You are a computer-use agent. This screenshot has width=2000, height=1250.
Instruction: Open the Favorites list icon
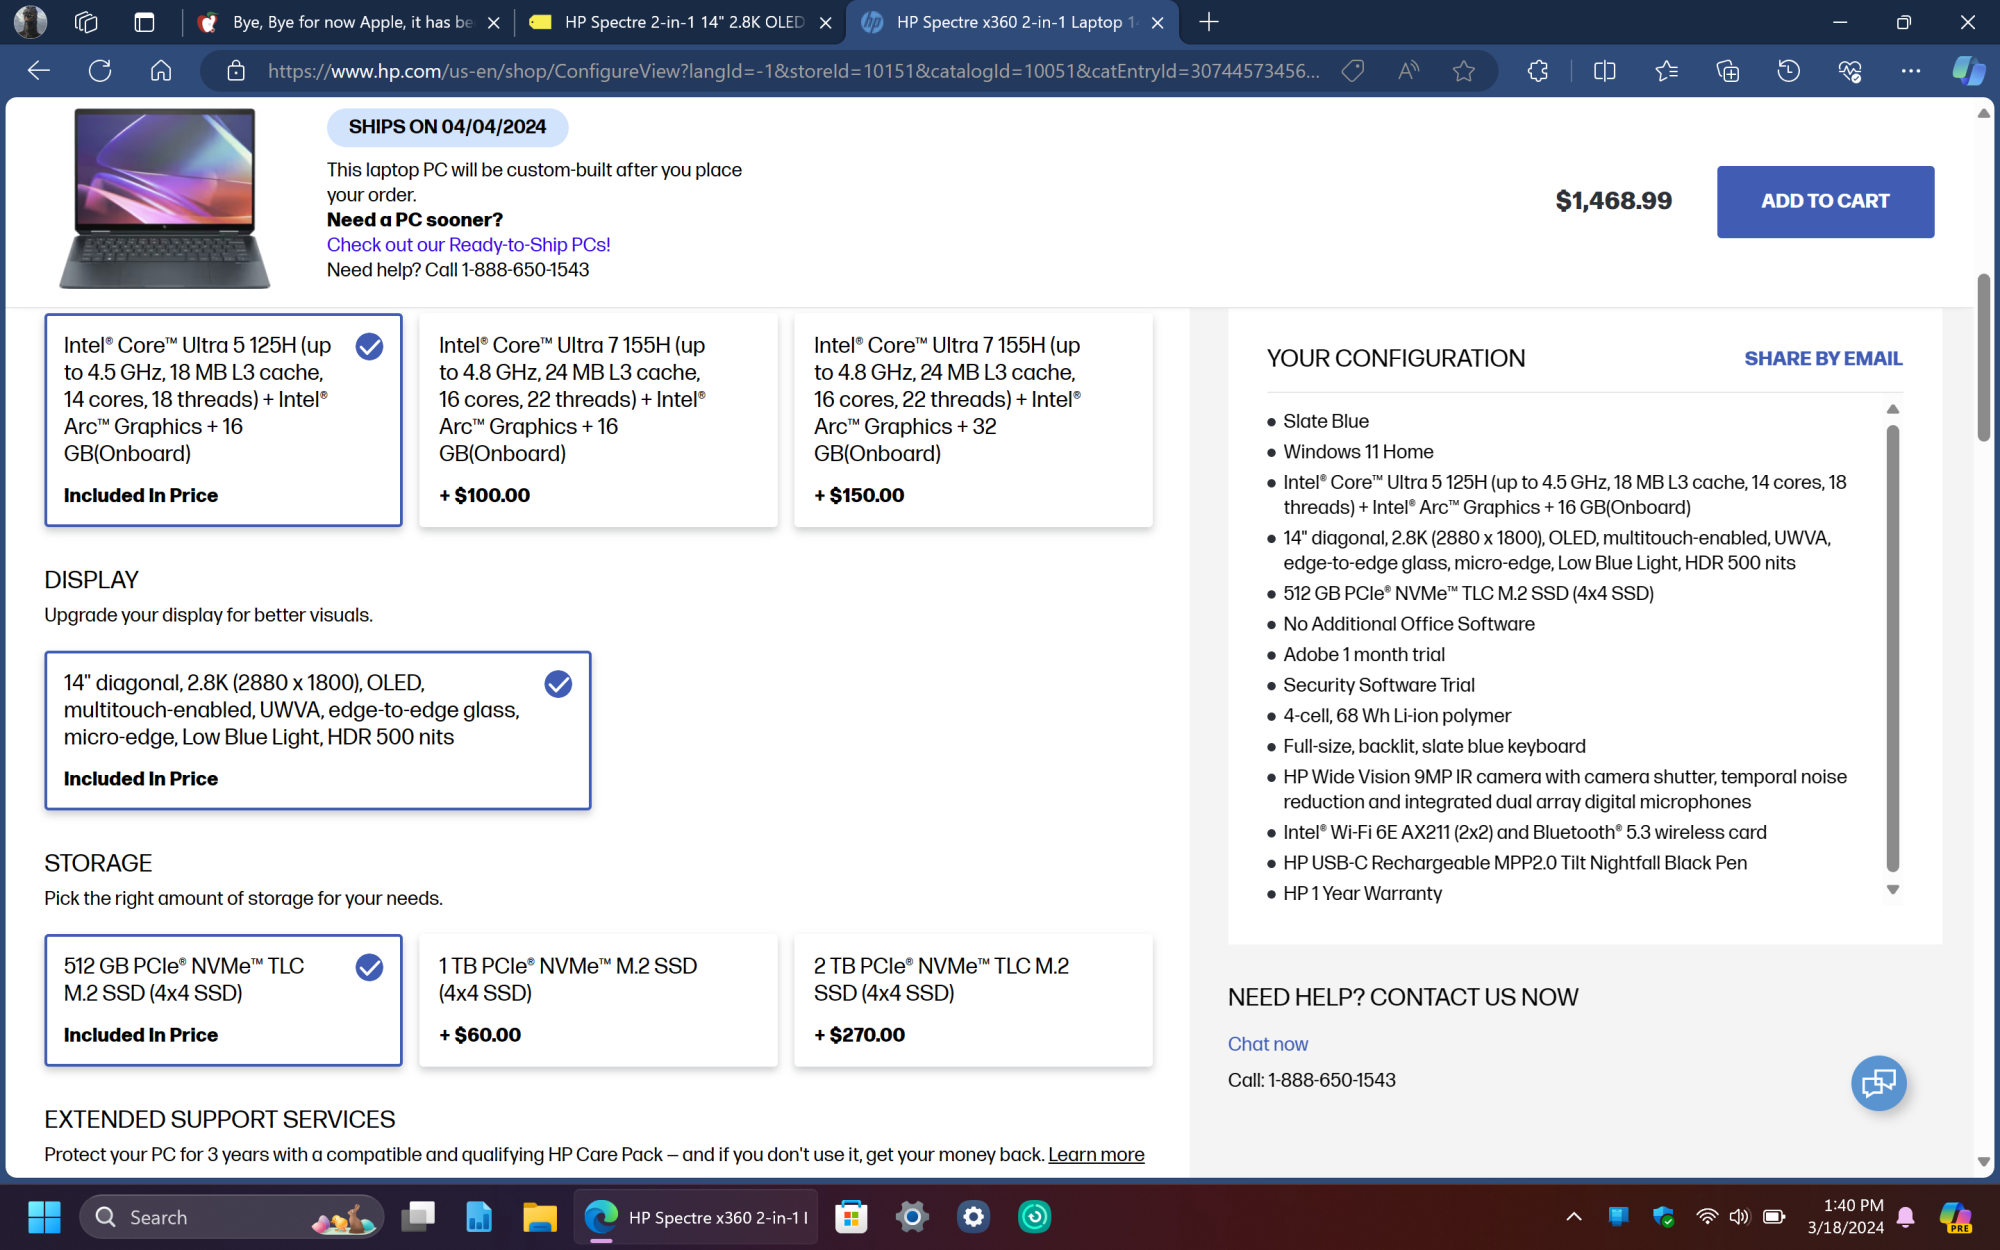pyautogui.click(x=1666, y=71)
